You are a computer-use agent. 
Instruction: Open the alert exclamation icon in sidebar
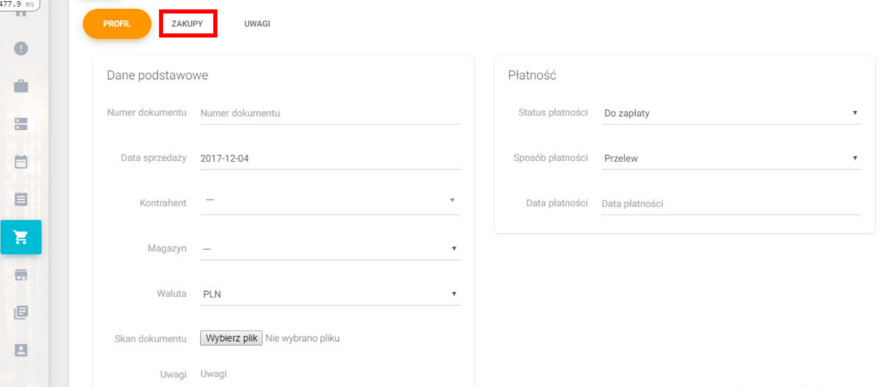(x=21, y=49)
